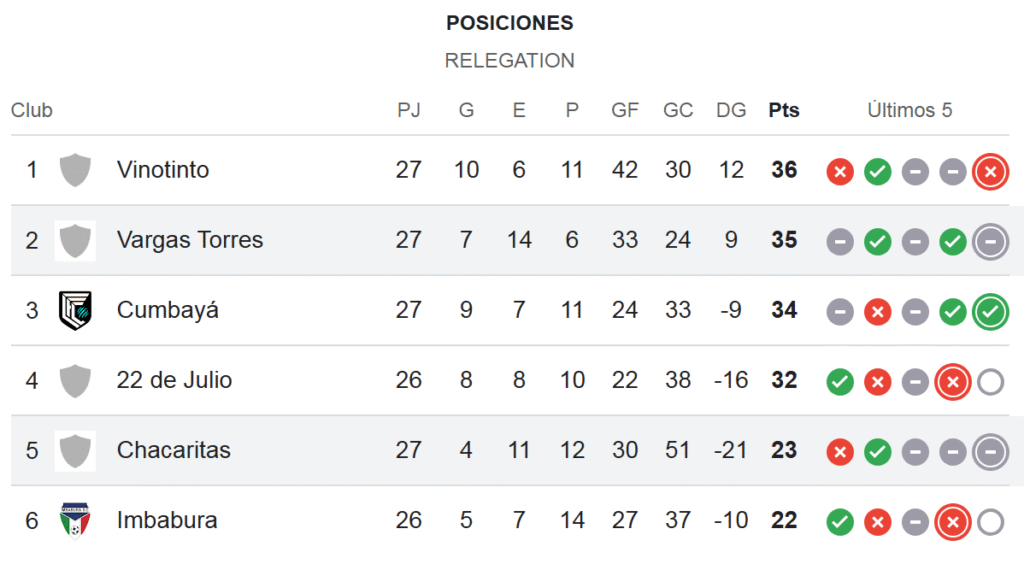Select the Últimos 5 column header
1024x564 pixels.
910,110
